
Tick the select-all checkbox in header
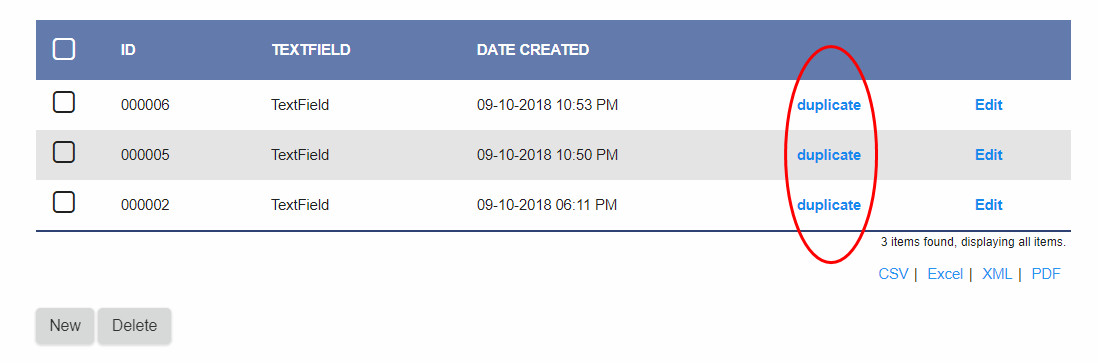64,50
